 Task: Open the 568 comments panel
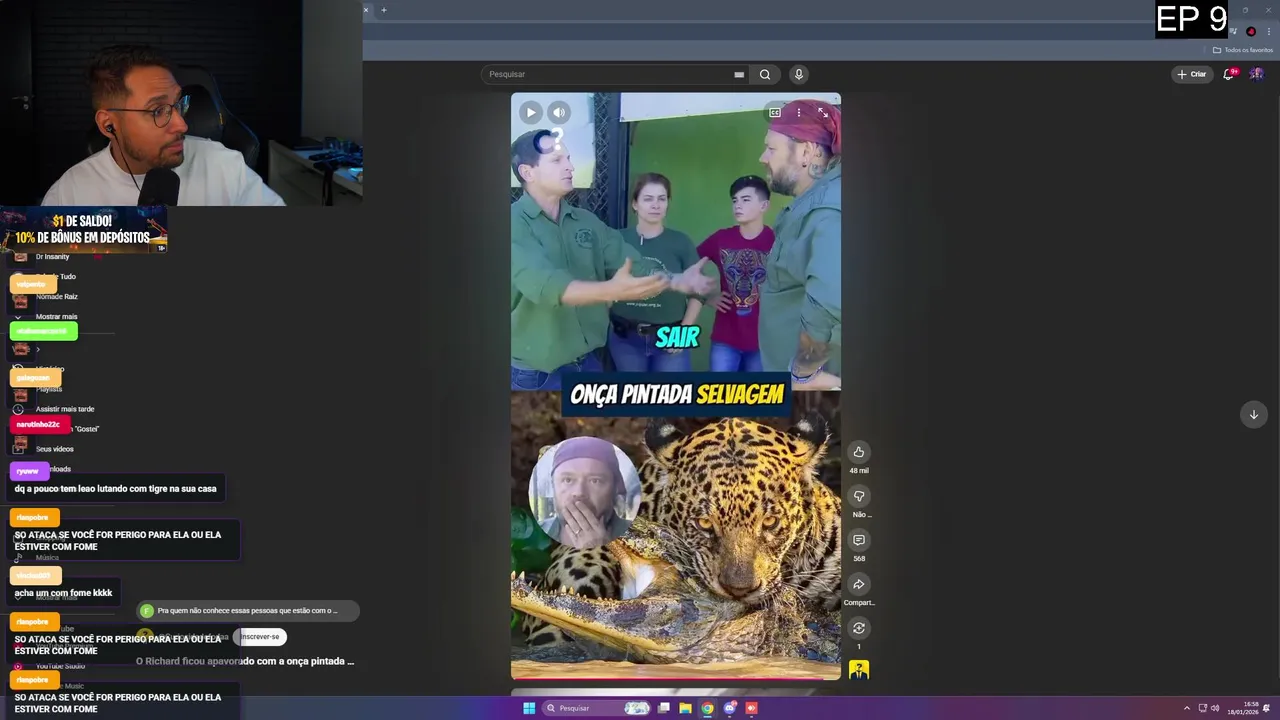[x=858, y=540]
